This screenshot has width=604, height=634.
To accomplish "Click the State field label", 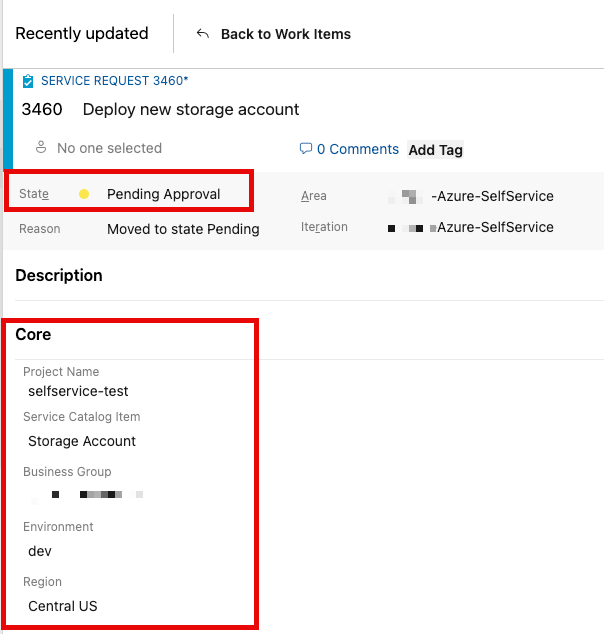I will [34, 194].
